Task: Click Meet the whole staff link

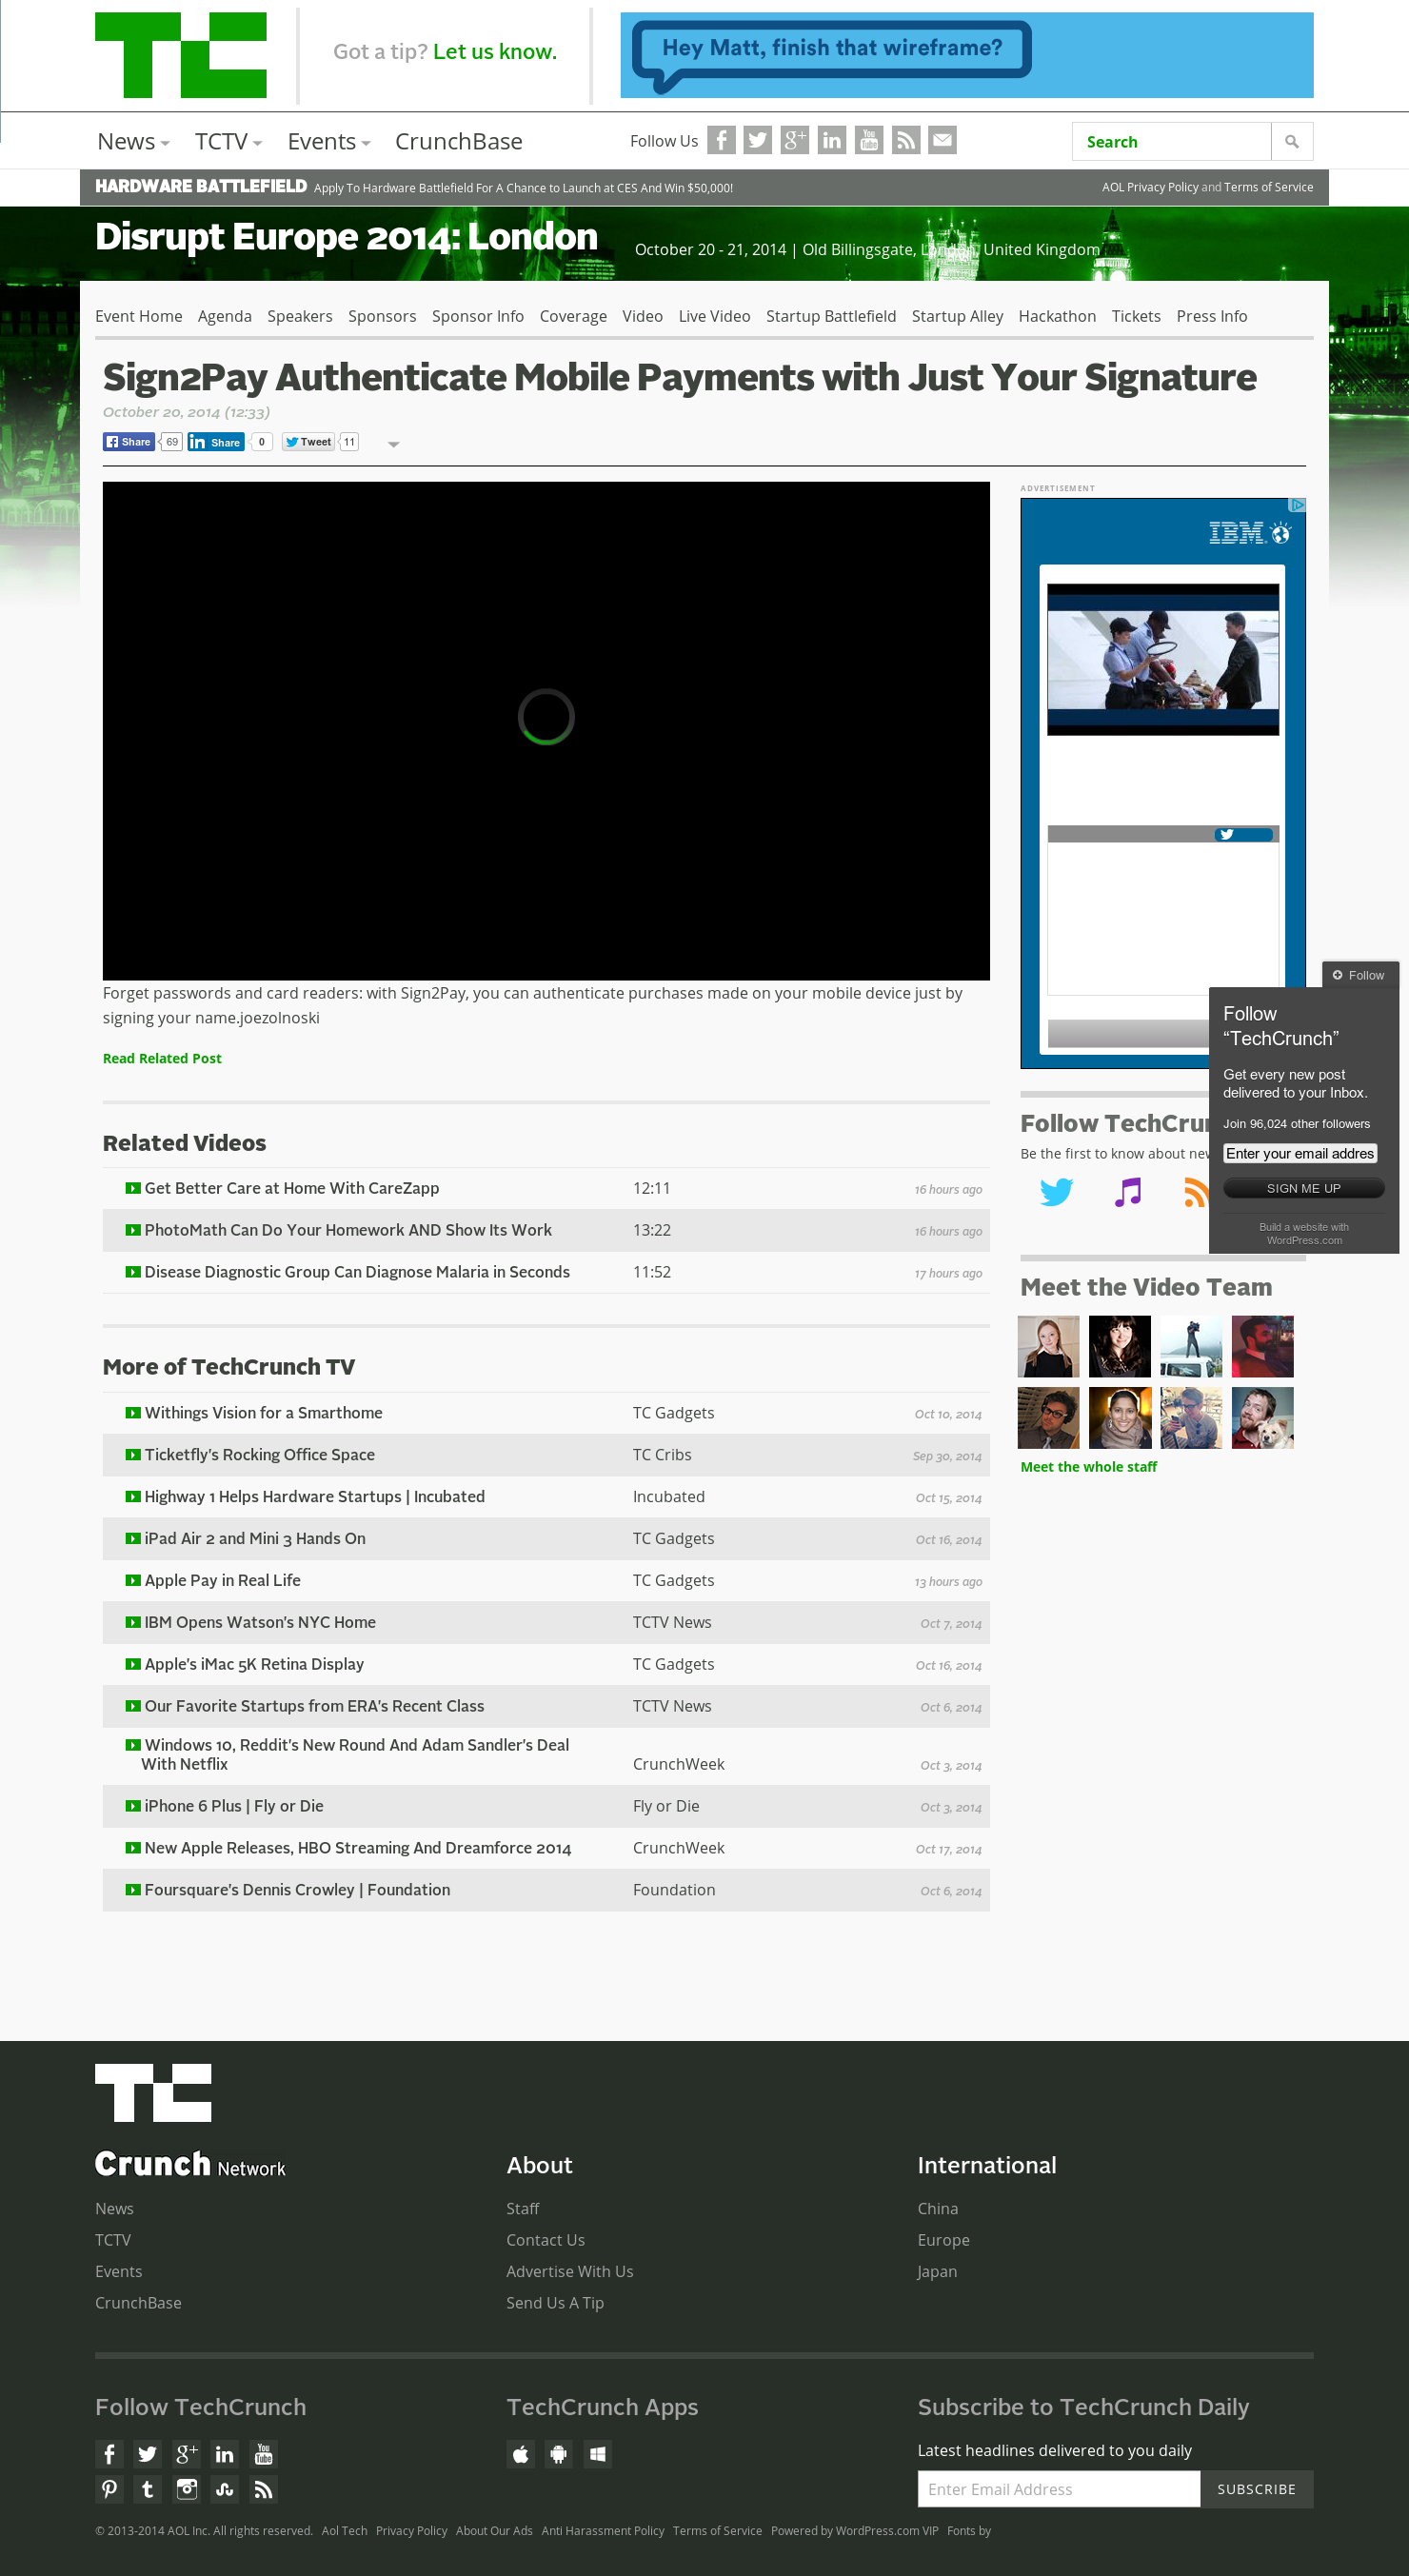Action: pyautogui.click(x=1088, y=1466)
